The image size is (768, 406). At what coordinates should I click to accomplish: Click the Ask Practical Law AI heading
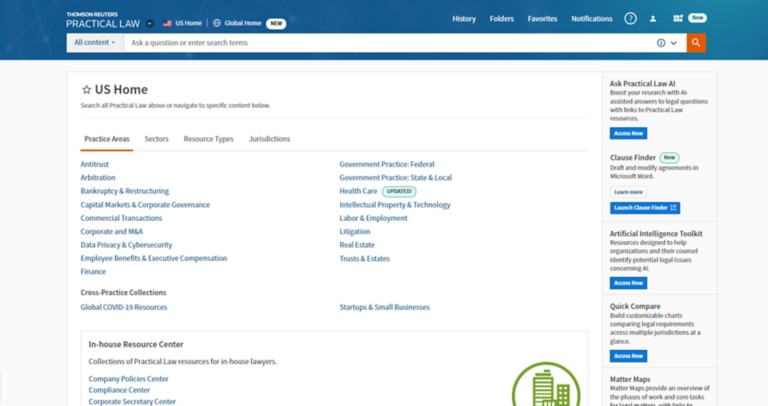(642, 84)
